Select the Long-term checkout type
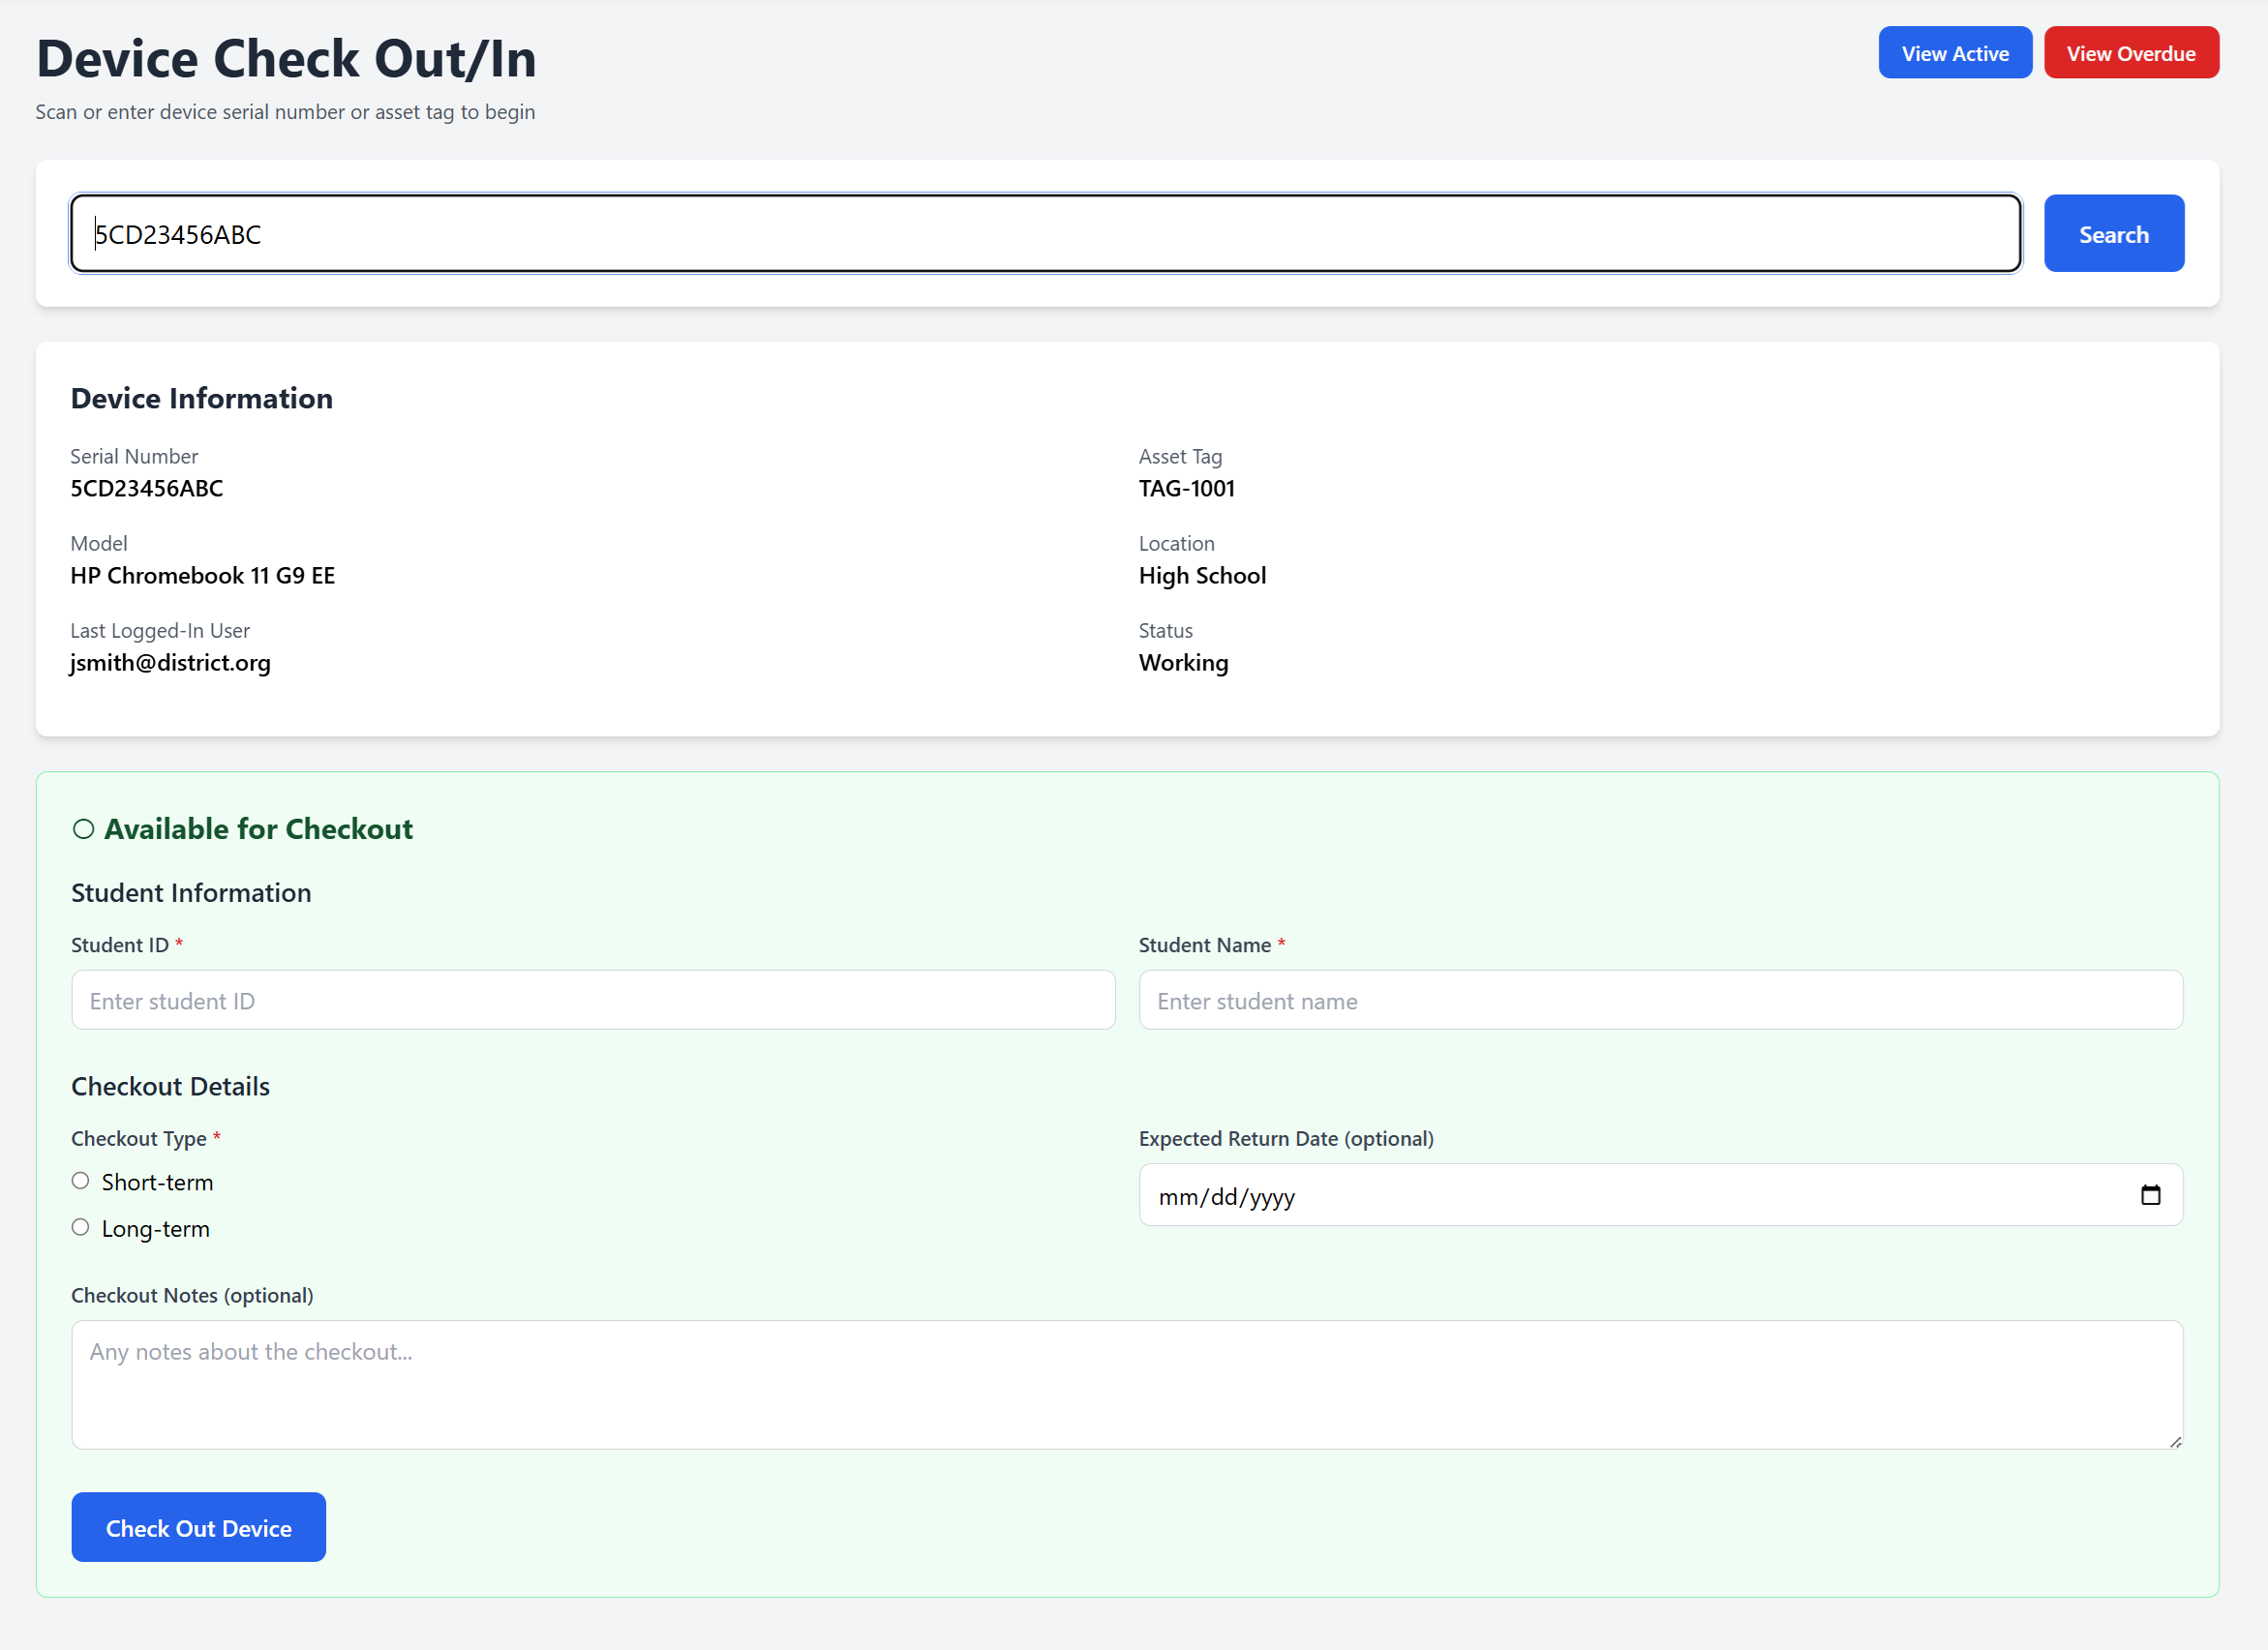This screenshot has width=2268, height=1650. (x=80, y=1226)
